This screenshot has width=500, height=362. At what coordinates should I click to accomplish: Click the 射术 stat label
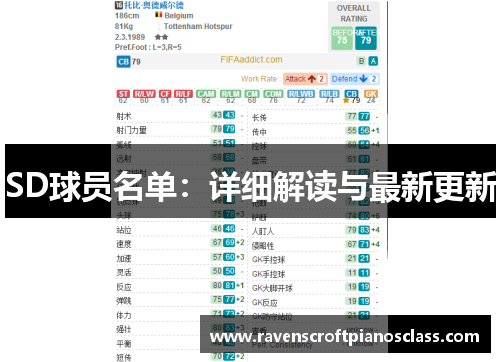pos(124,116)
